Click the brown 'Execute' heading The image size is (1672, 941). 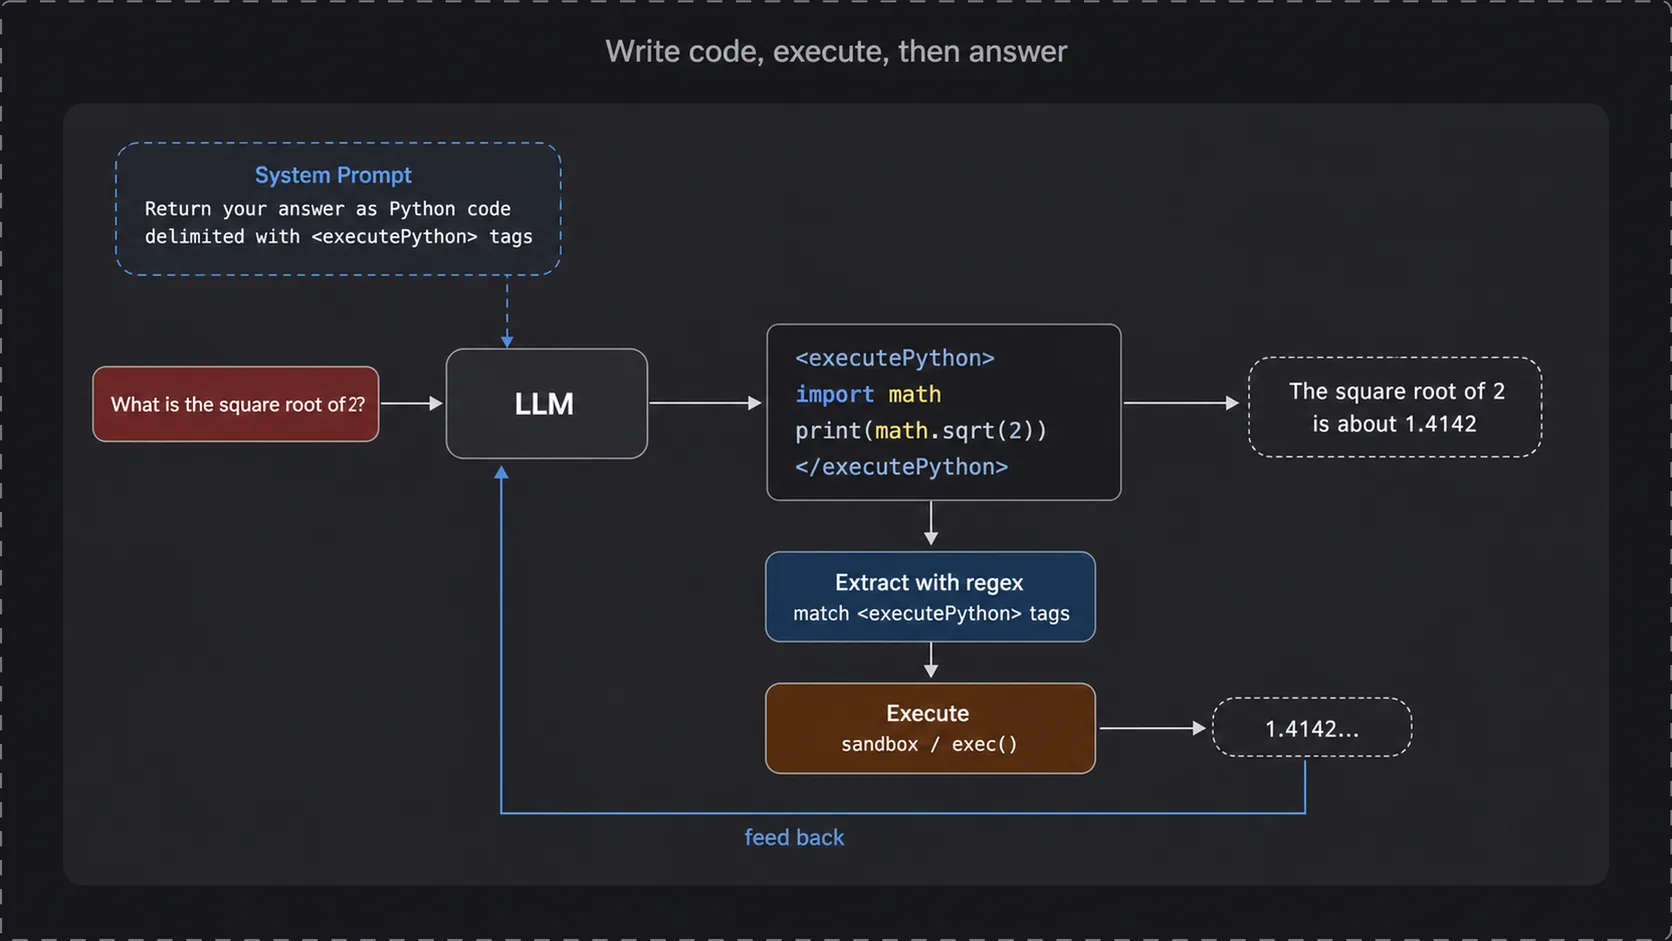928,713
